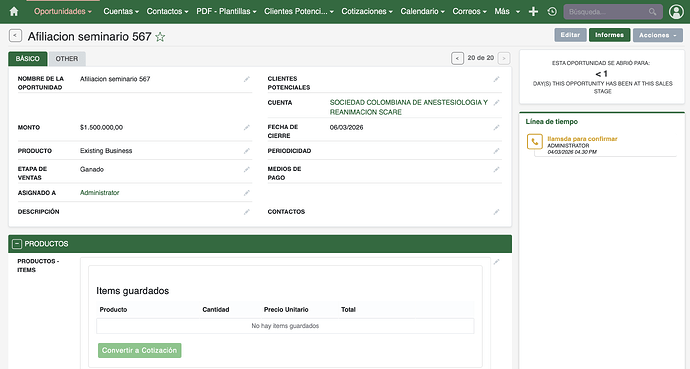Edit Periodicidad field pencil
690x369 pixels.
pyautogui.click(x=496, y=151)
